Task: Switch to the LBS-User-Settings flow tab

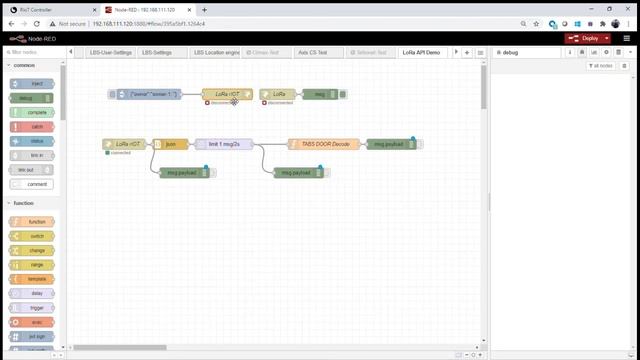Action: pyautogui.click(x=111, y=53)
